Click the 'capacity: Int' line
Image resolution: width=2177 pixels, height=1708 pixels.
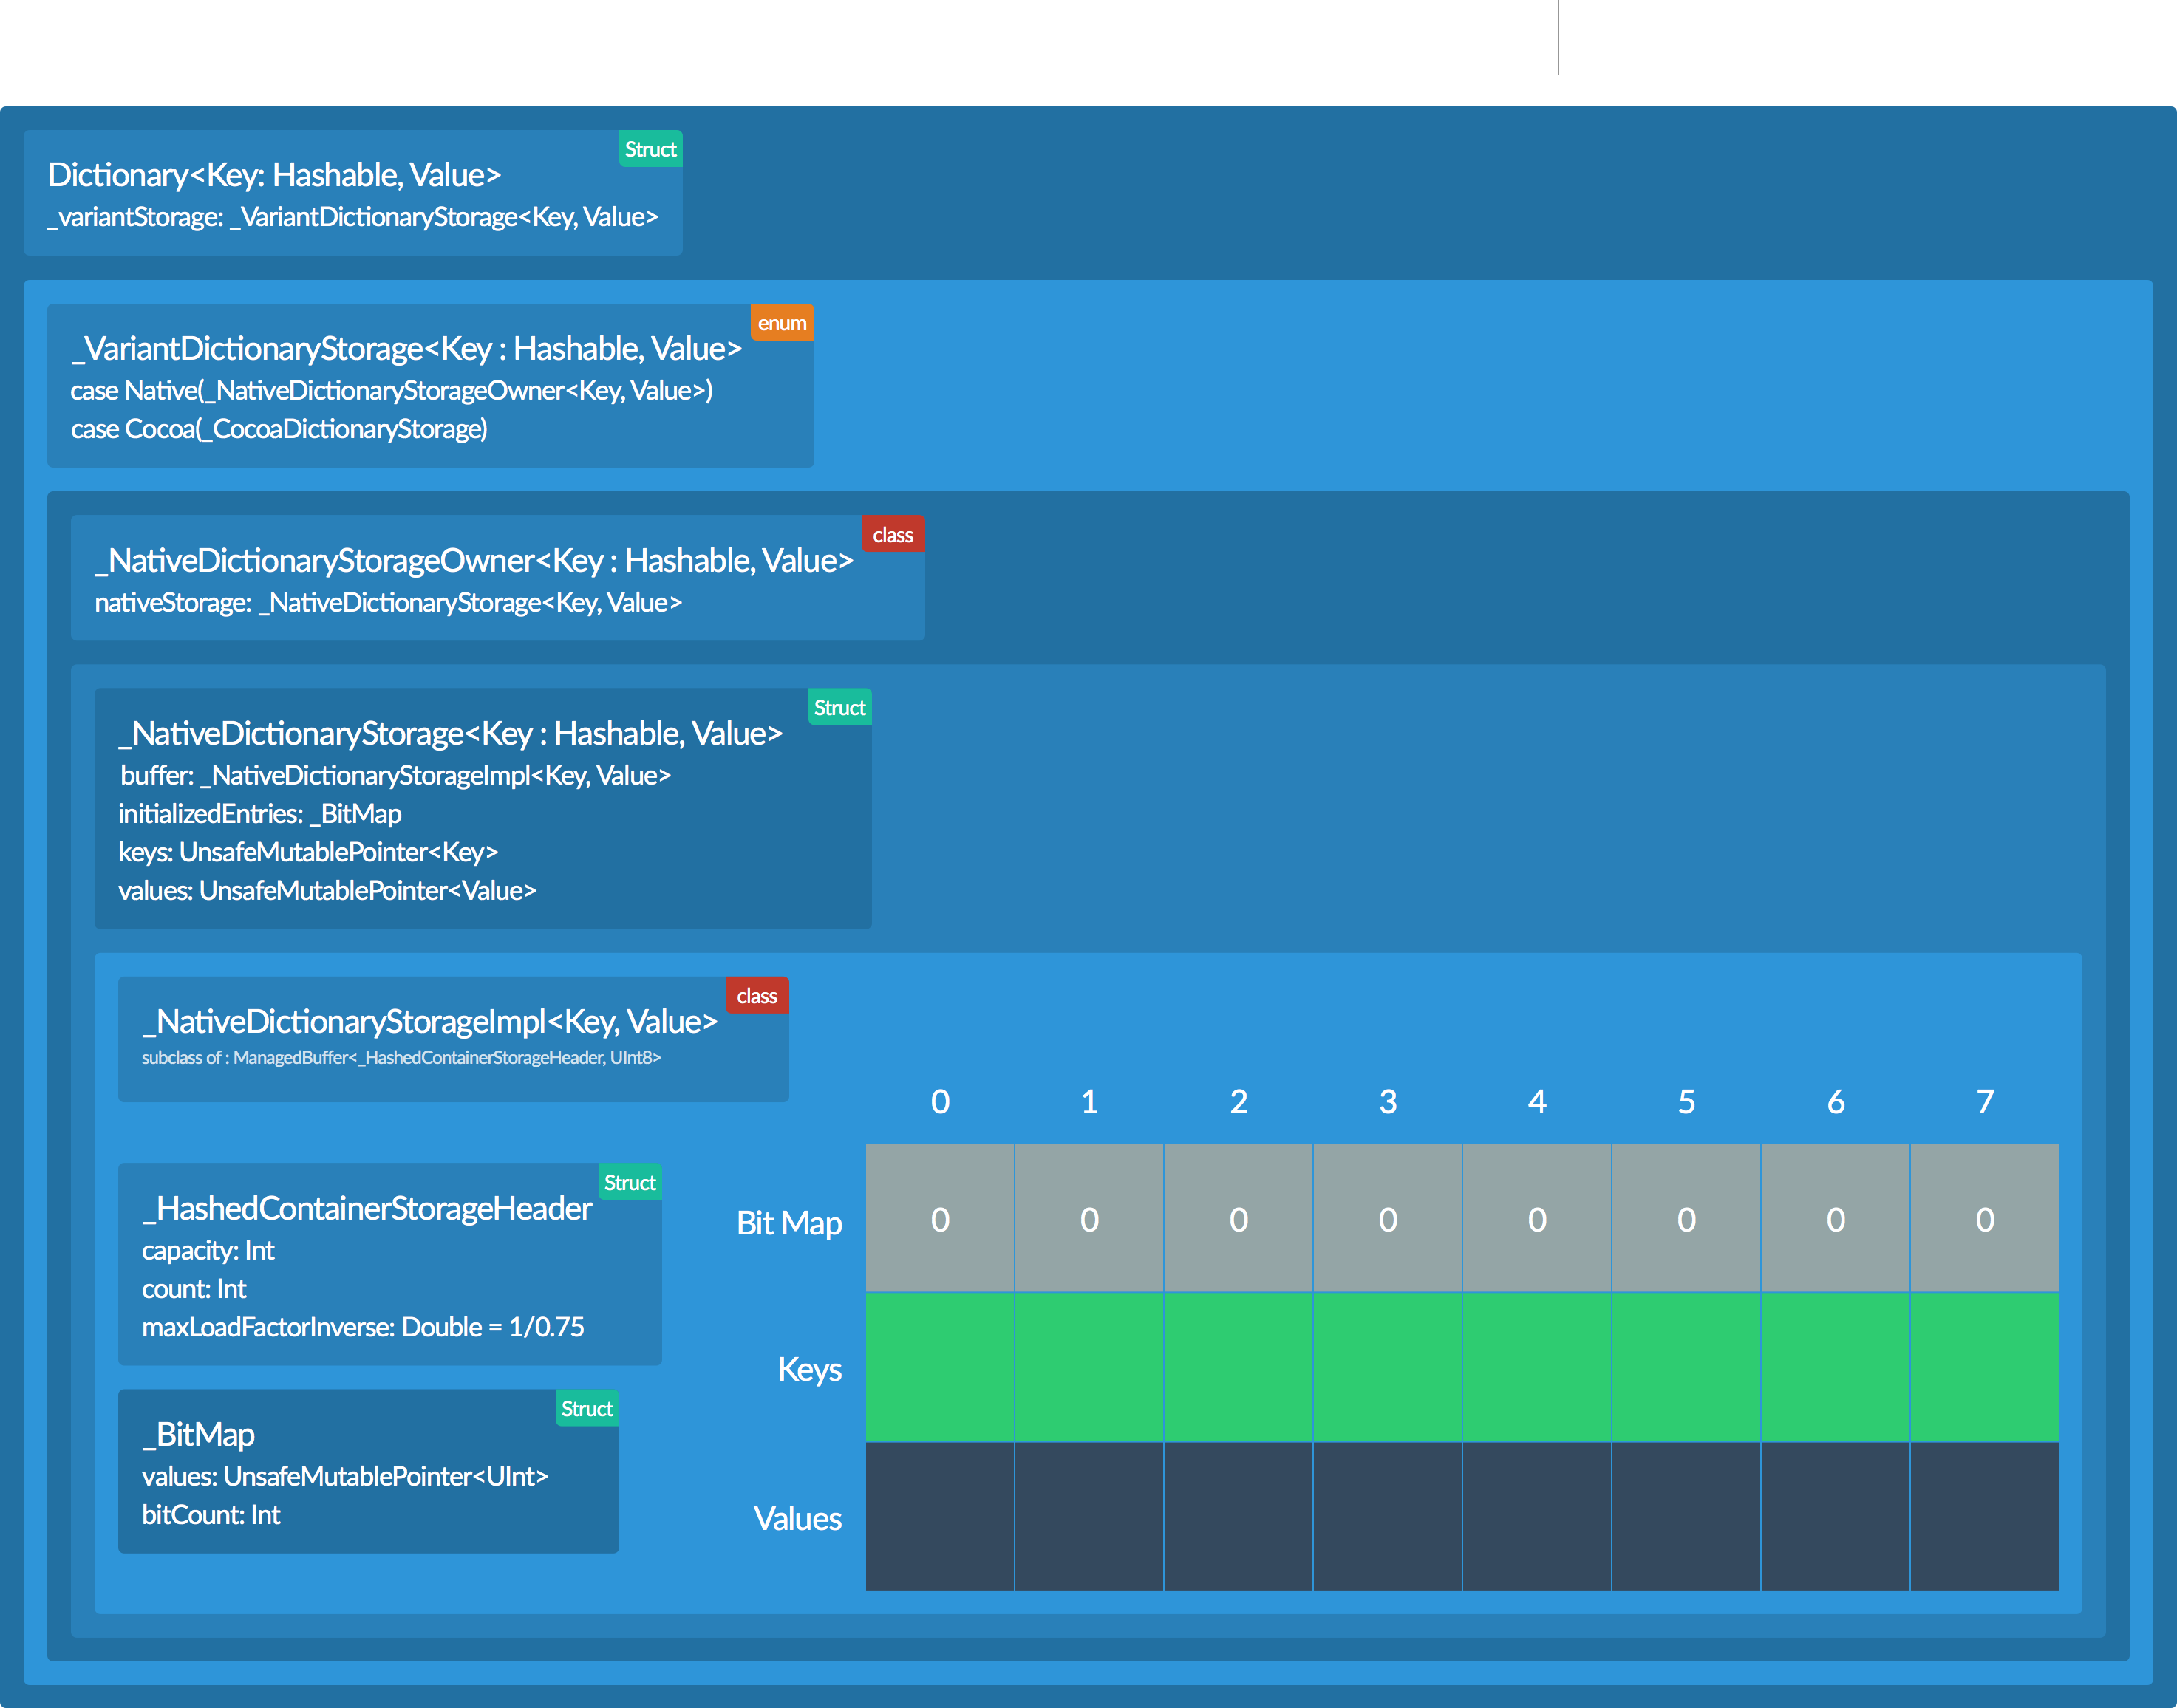[x=208, y=1251]
